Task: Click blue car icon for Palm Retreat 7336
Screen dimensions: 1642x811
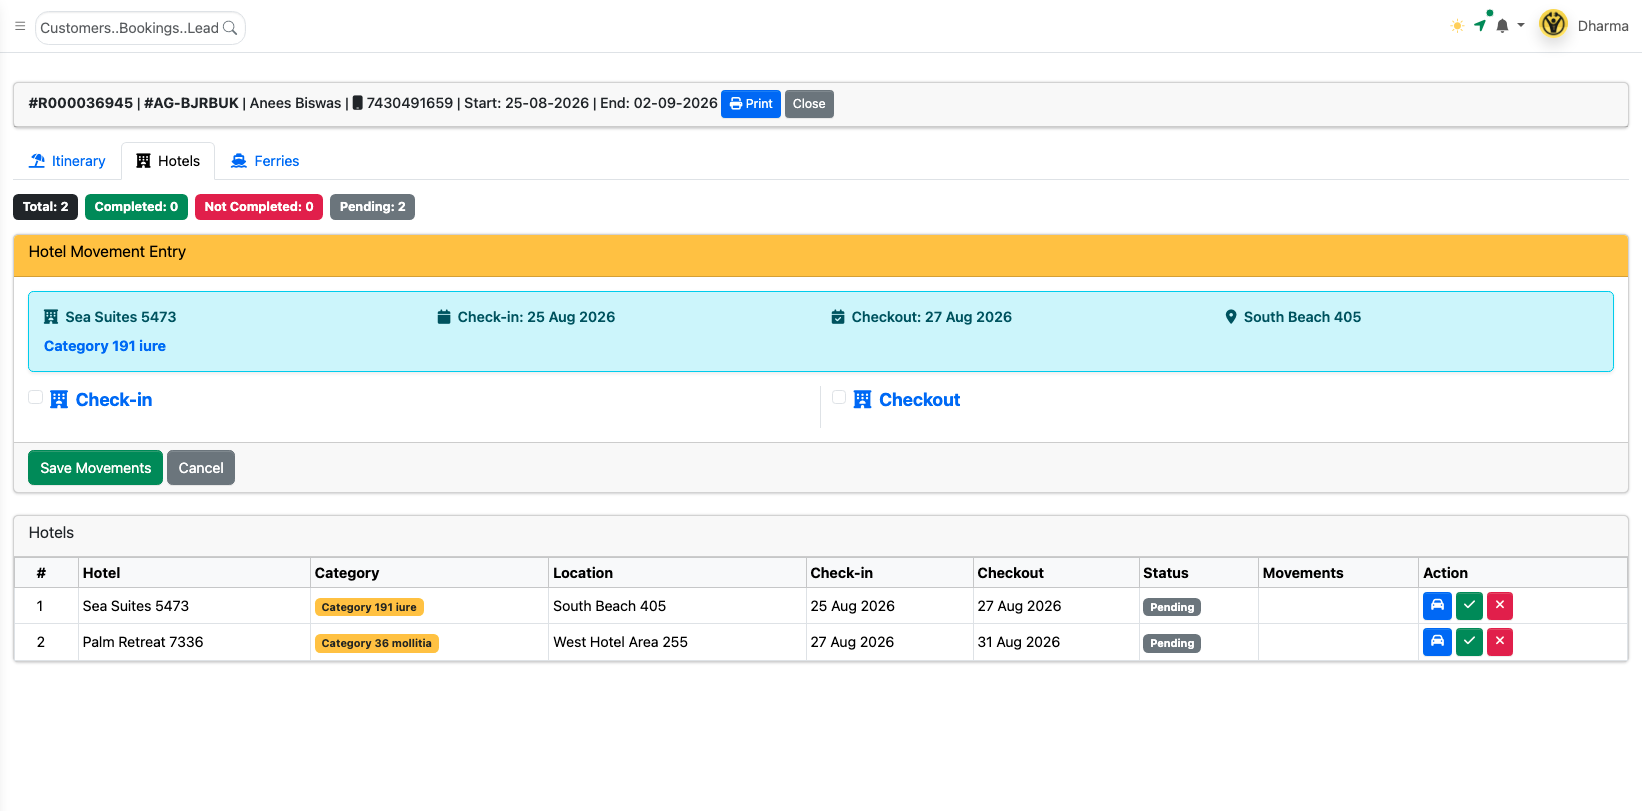Action: (x=1437, y=642)
